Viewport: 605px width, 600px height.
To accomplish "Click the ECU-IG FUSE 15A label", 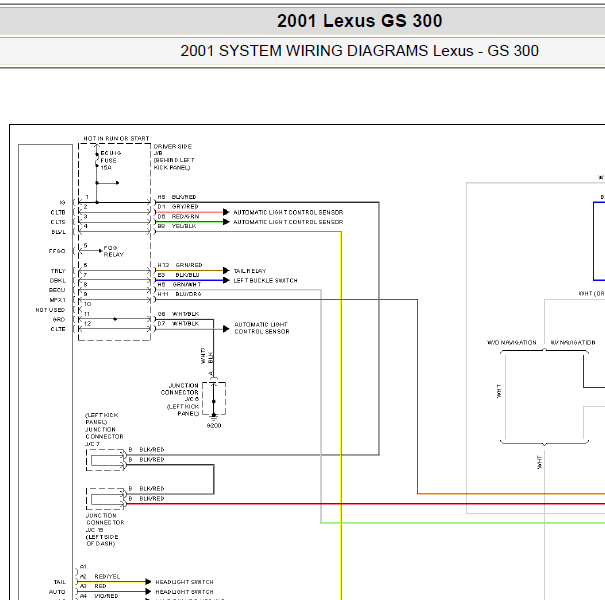I will pos(111,161).
